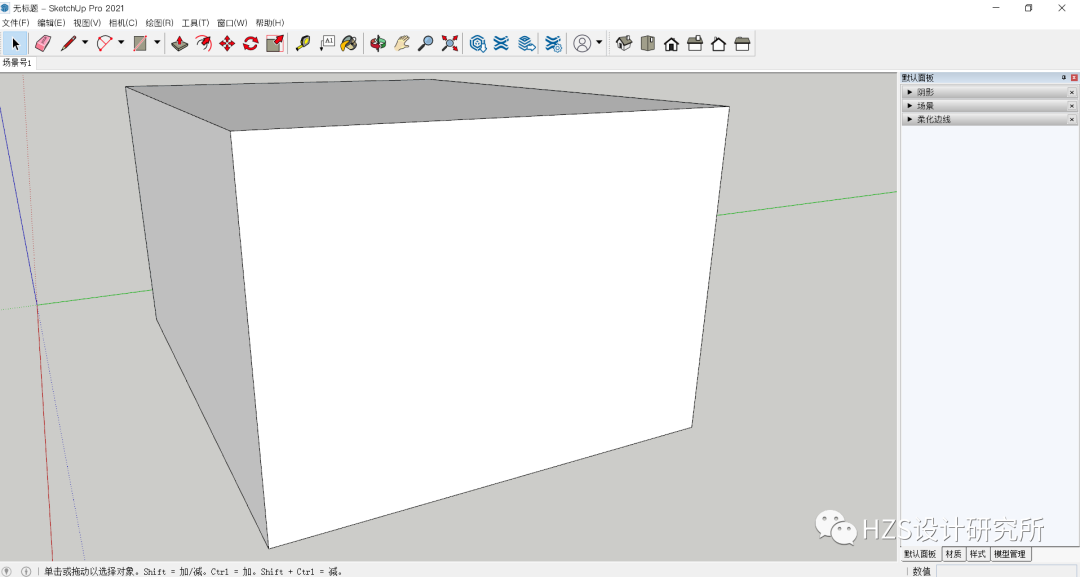Close the 场景 panel with its X button
Image resolution: width=1080 pixels, height=577 pixels.
coord(1072,104)
